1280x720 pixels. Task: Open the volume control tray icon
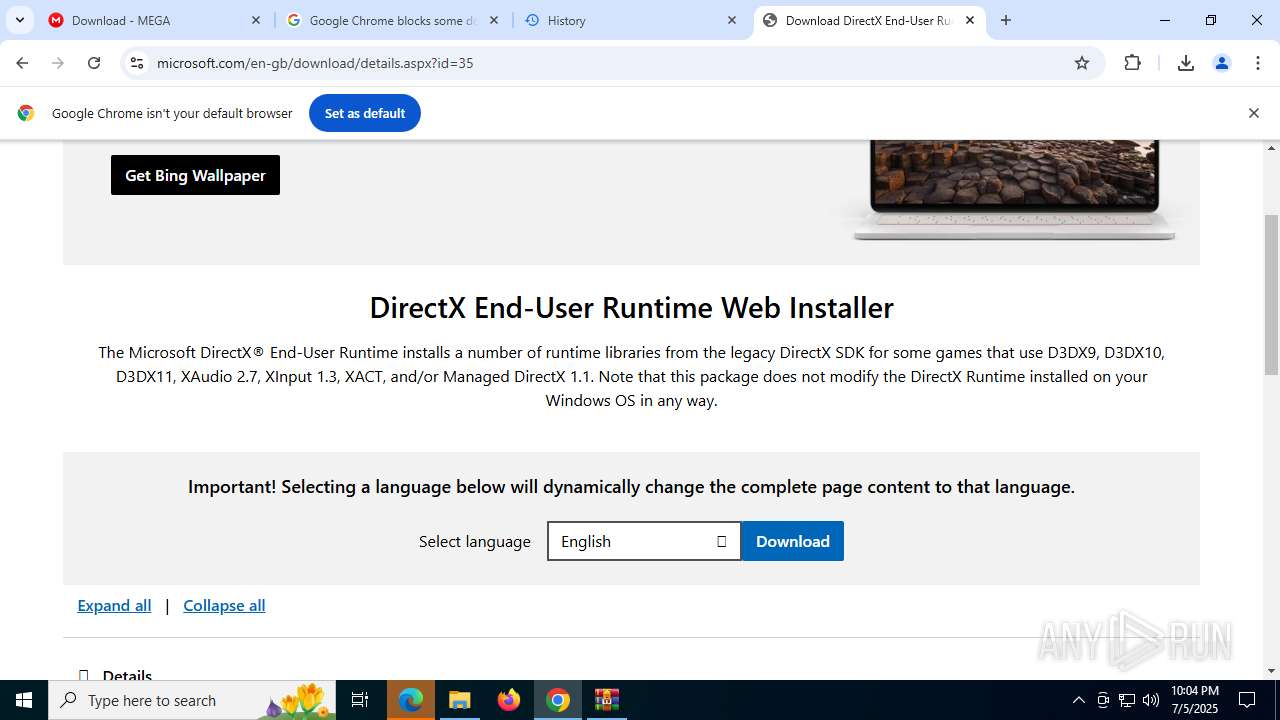click(1151, 700)
